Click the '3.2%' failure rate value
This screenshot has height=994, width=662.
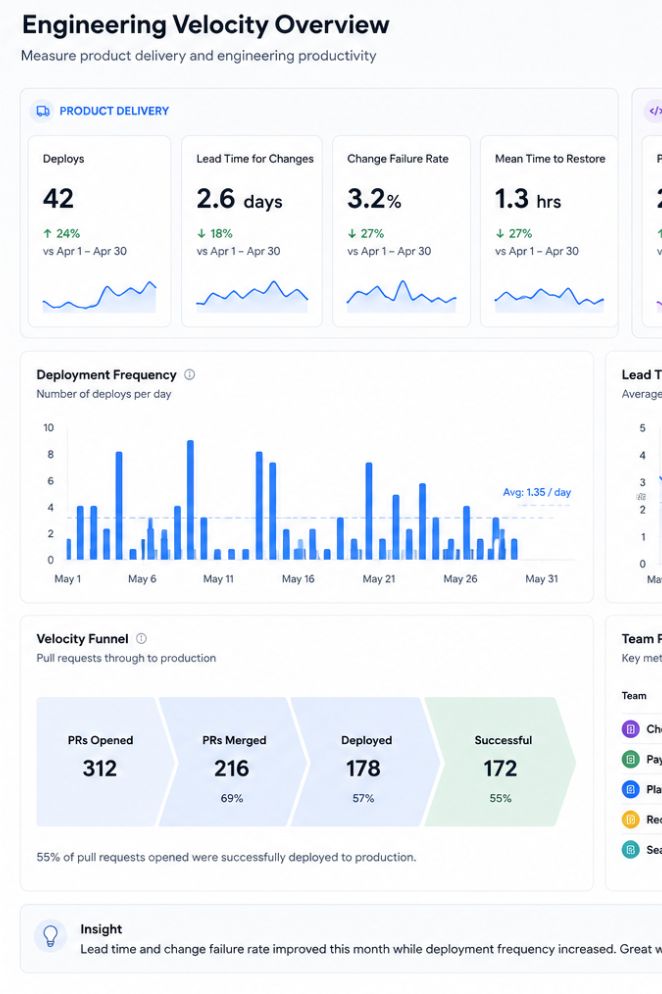pyautogui.click(x=374, y=199)
